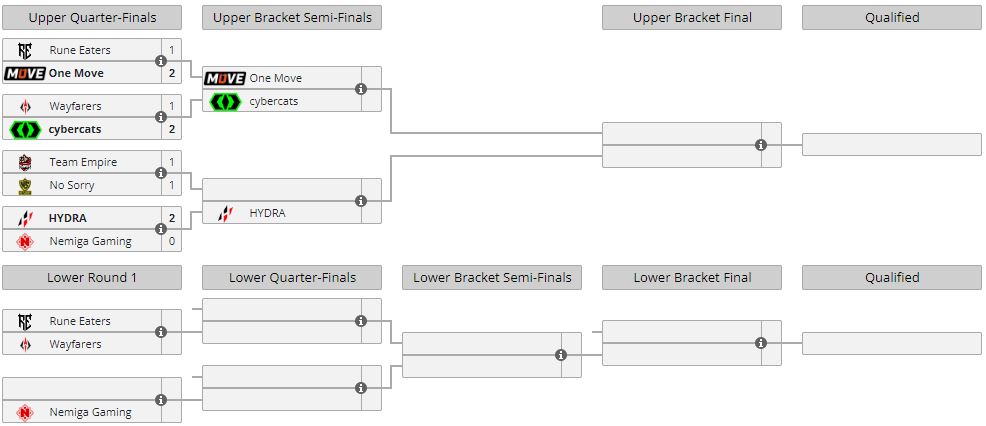Show details of Team Empire vs No Sorry match
This screenshot has width=986, height=426.
click(x=161, y=173)
